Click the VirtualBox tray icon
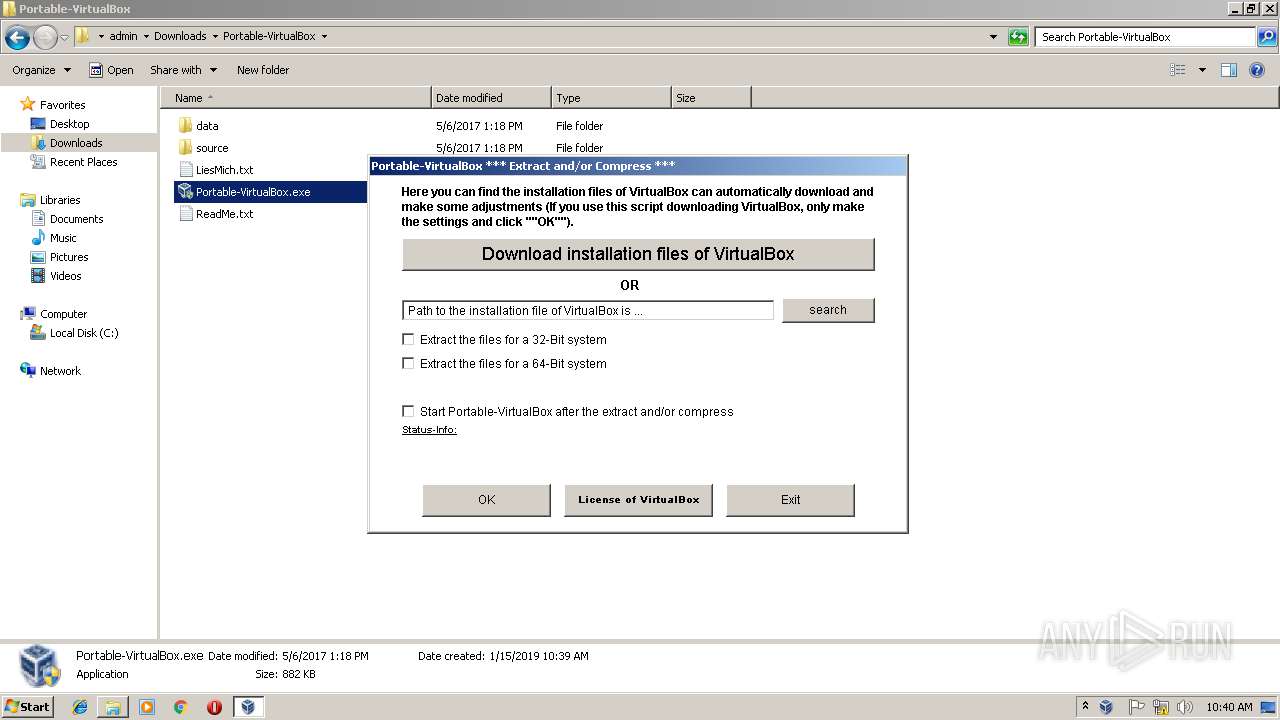This screenshot has height=720, width=1280. pyautogui.click(x=1106, y=707)
